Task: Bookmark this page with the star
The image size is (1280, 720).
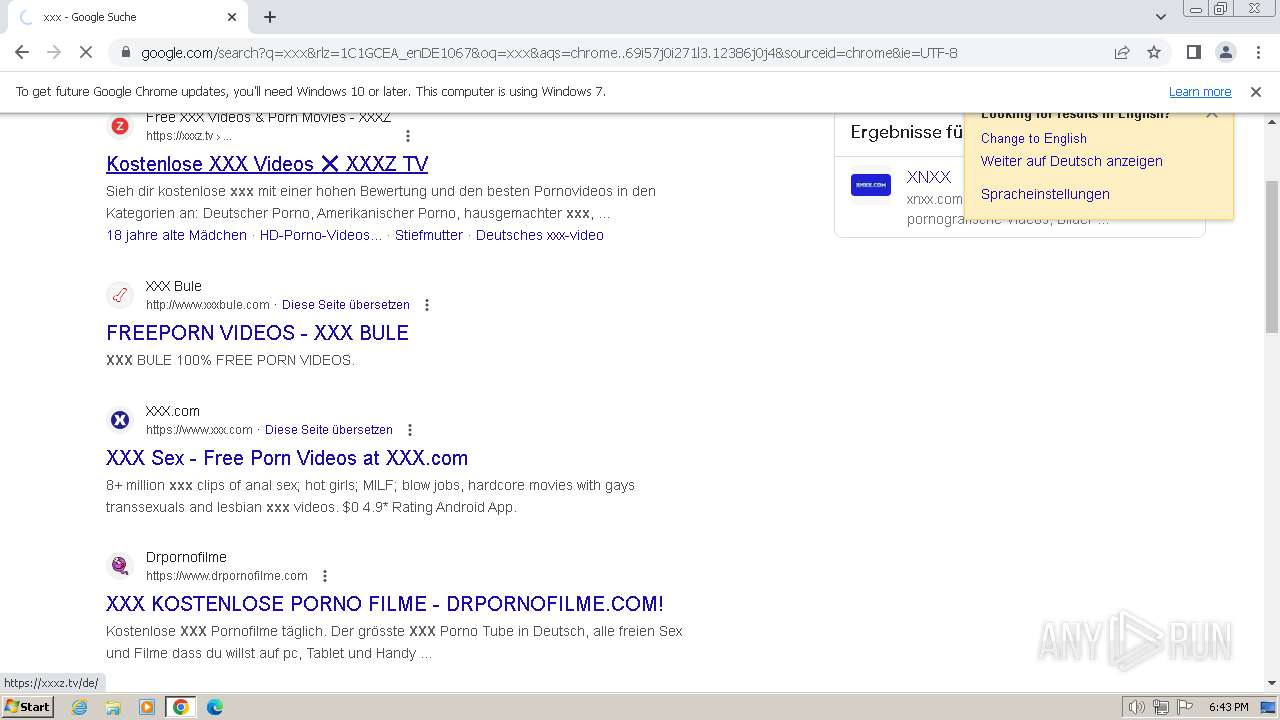Action: click(x=1154, y=52)
